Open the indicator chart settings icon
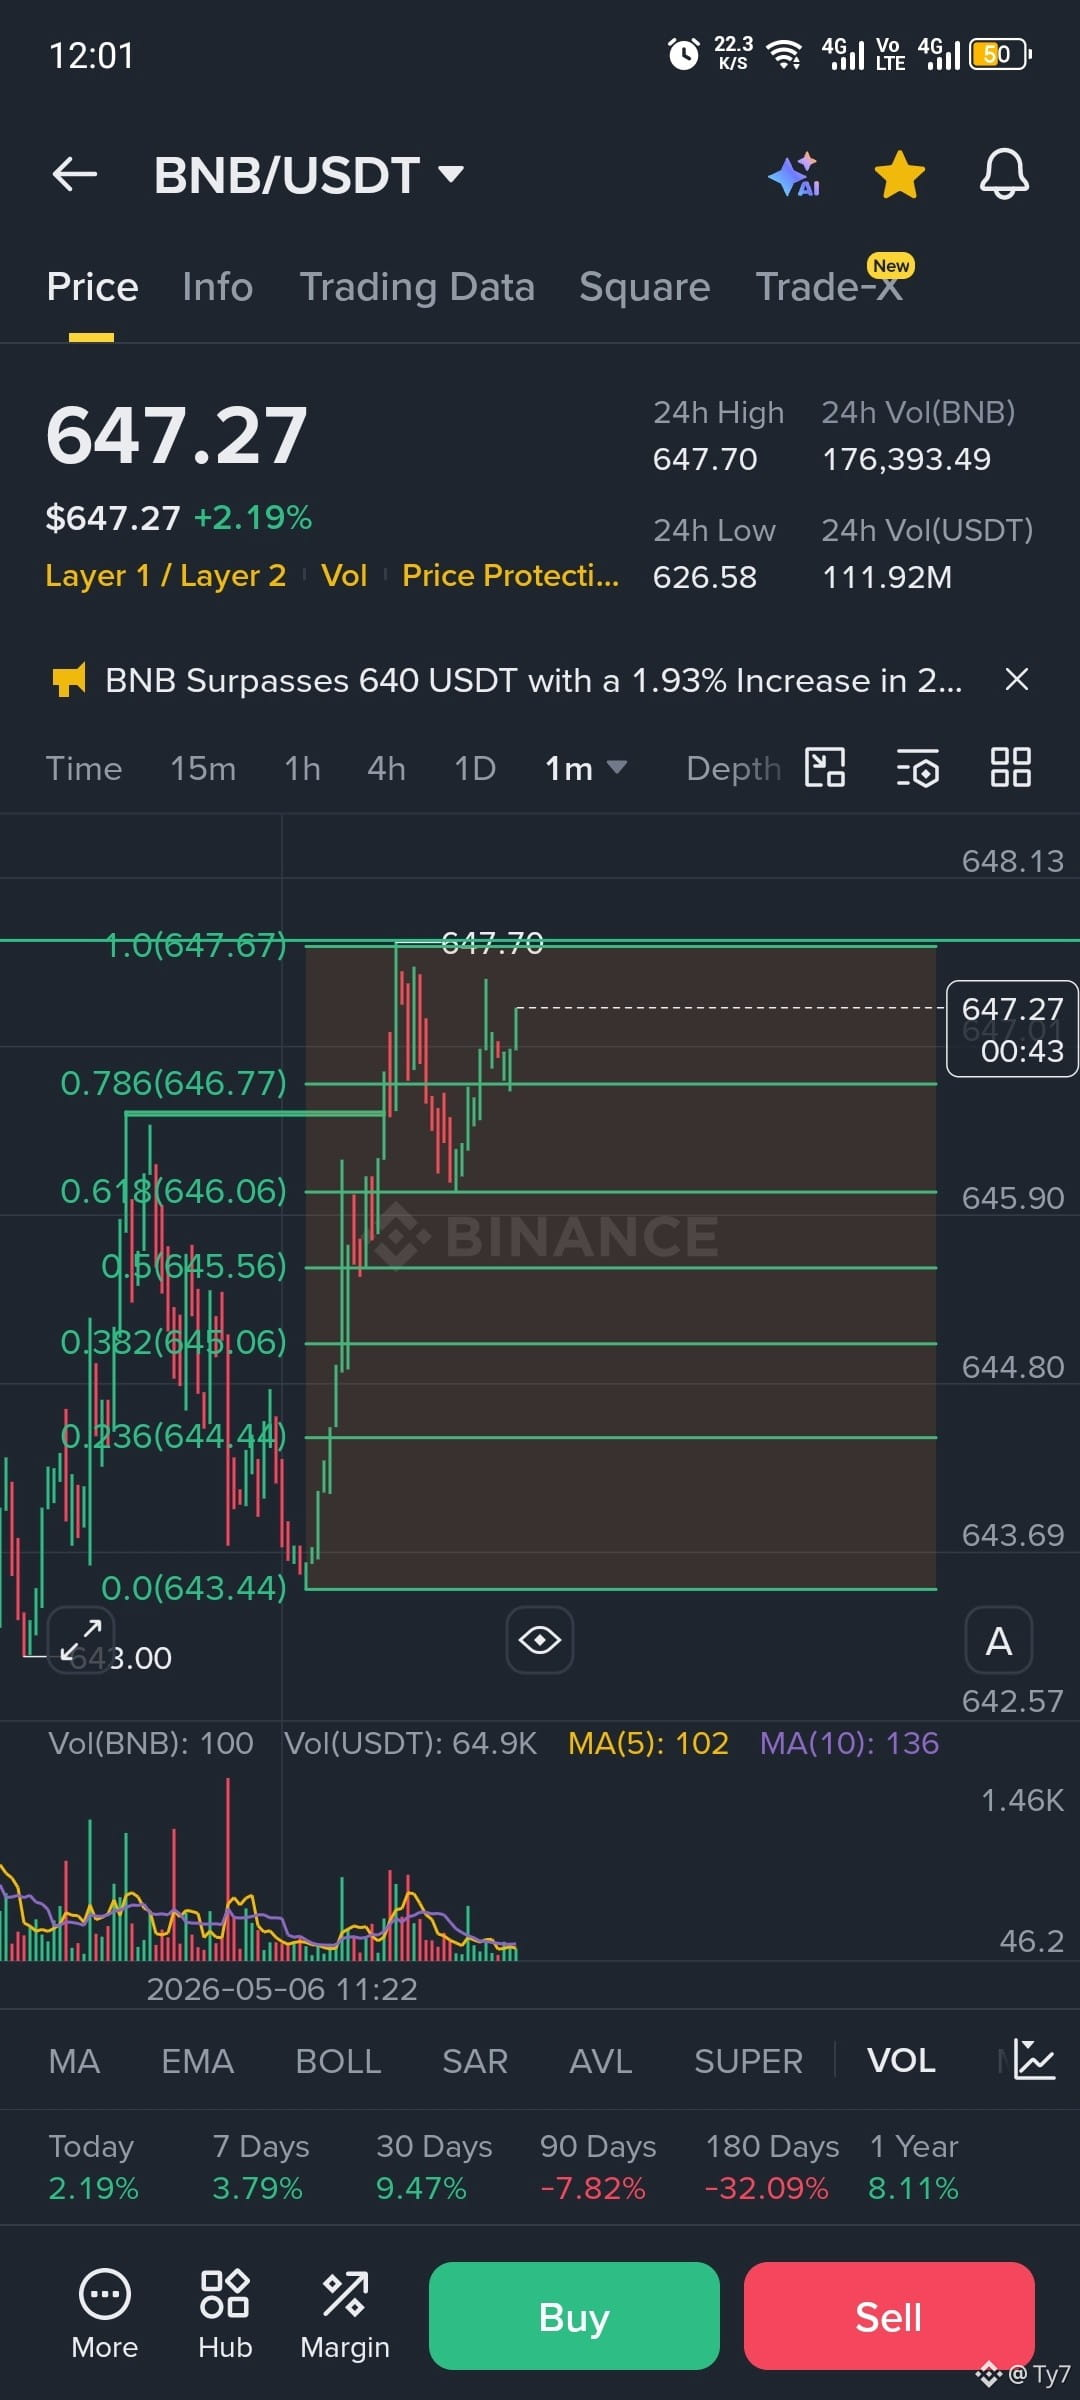 [1034, 2060]
